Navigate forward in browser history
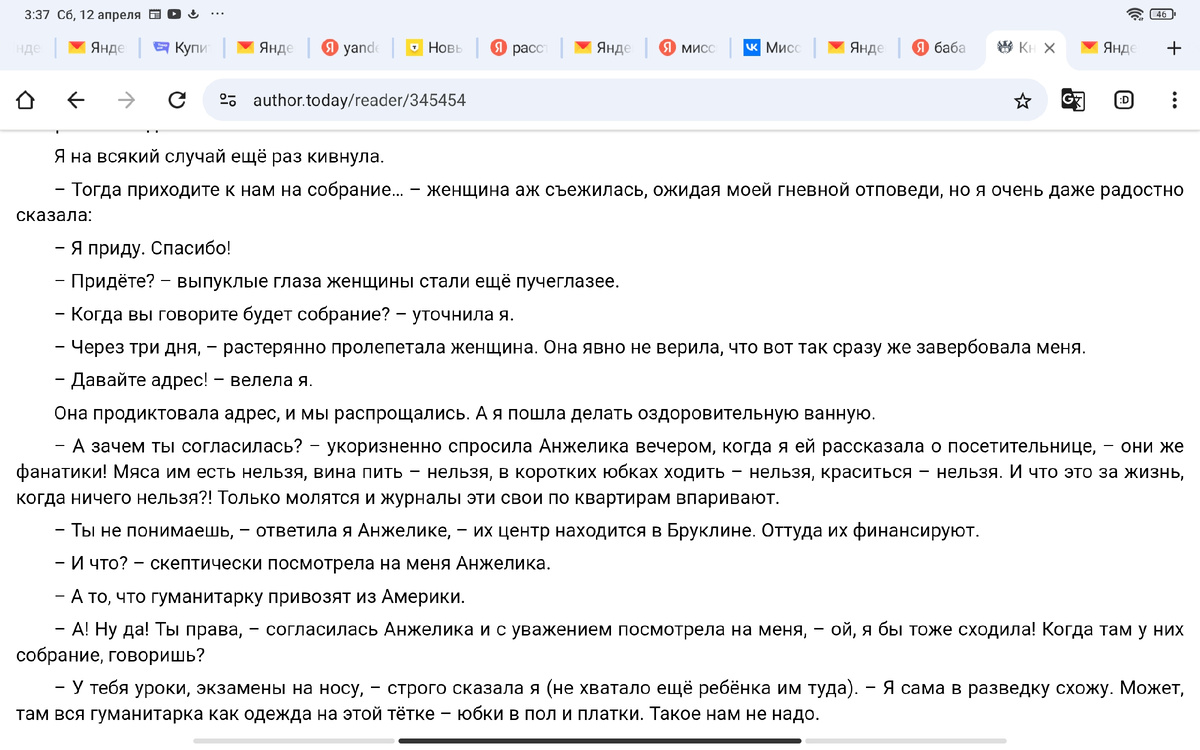The height and width of the screenshot is (750, 1200). tap(127, 100)
